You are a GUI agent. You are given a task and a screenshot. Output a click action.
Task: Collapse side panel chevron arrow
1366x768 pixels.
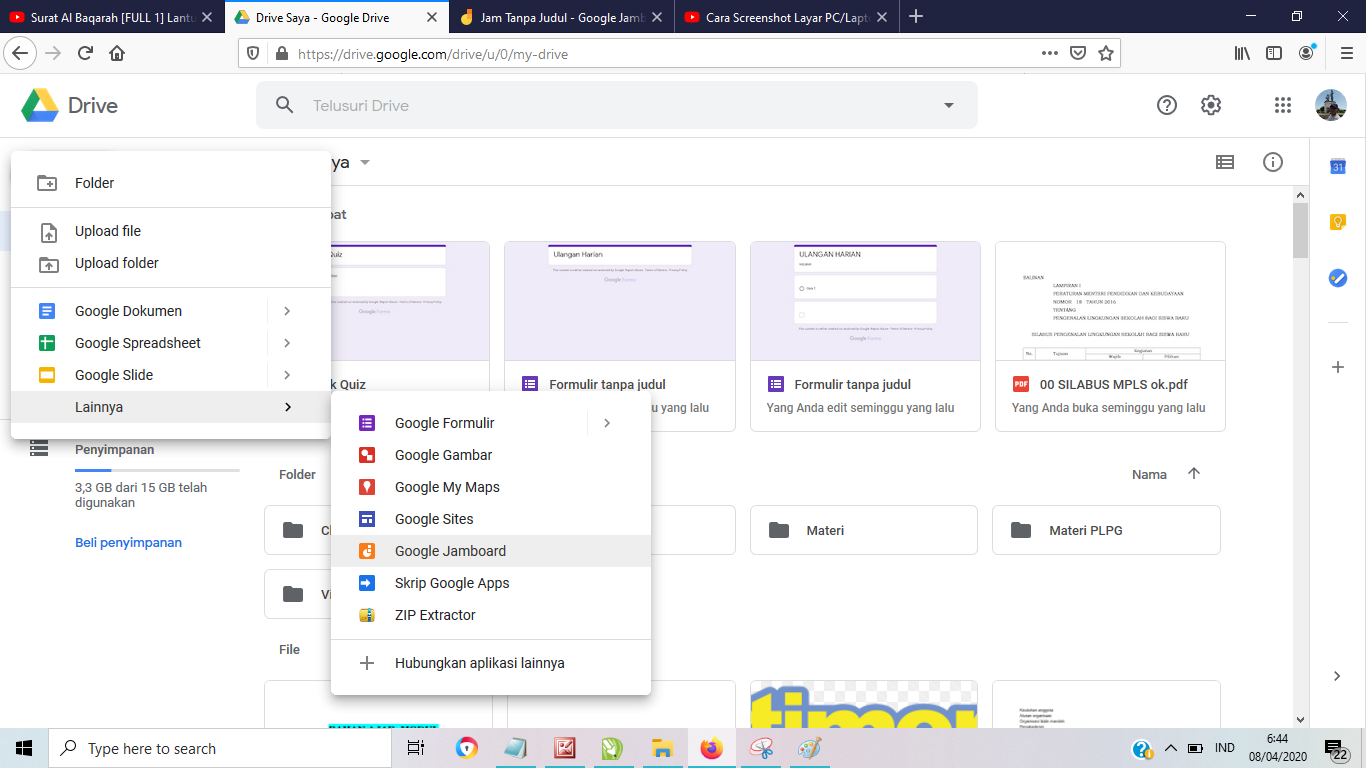coord(1338,676)
